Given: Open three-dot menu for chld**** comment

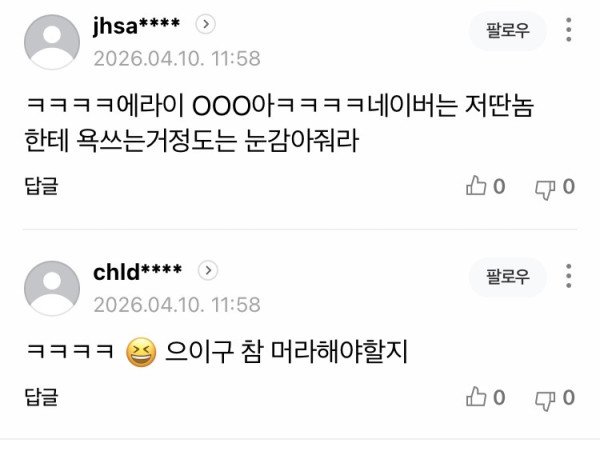Looking at the screenshot, I should pyautogui.click(x=569, y=276).
